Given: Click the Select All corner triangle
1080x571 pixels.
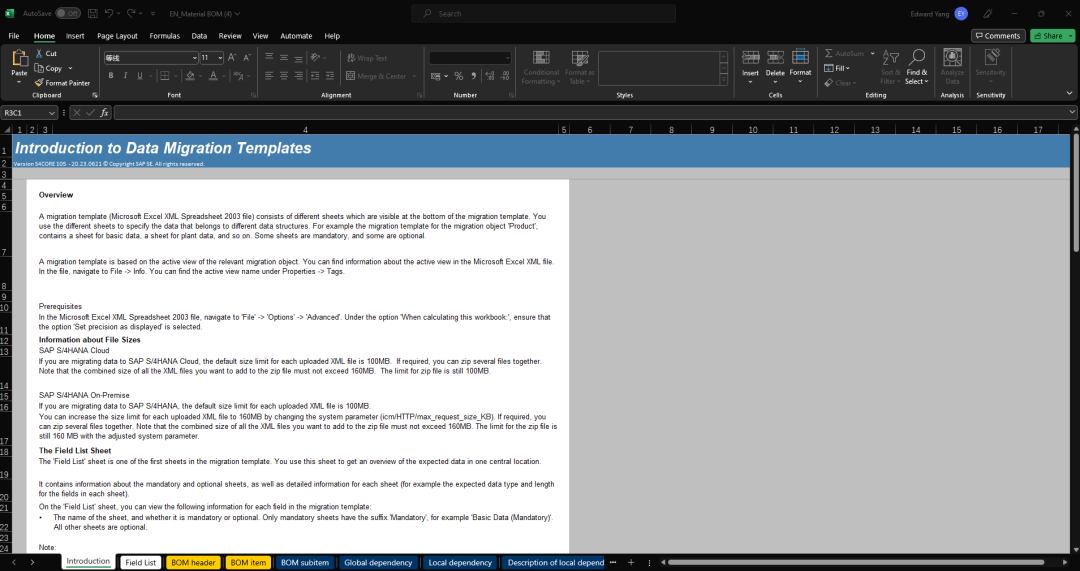Looking at the screenshot, I should coord(7,129).
